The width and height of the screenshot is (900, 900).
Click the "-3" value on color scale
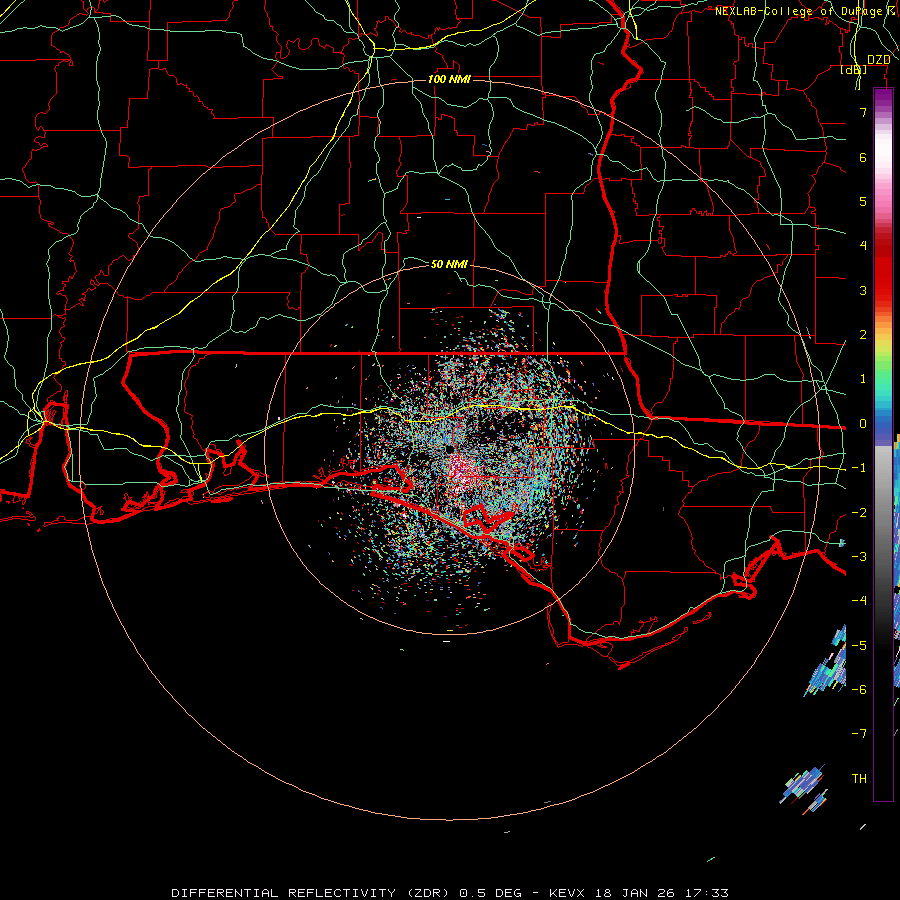tap(859, 557)
